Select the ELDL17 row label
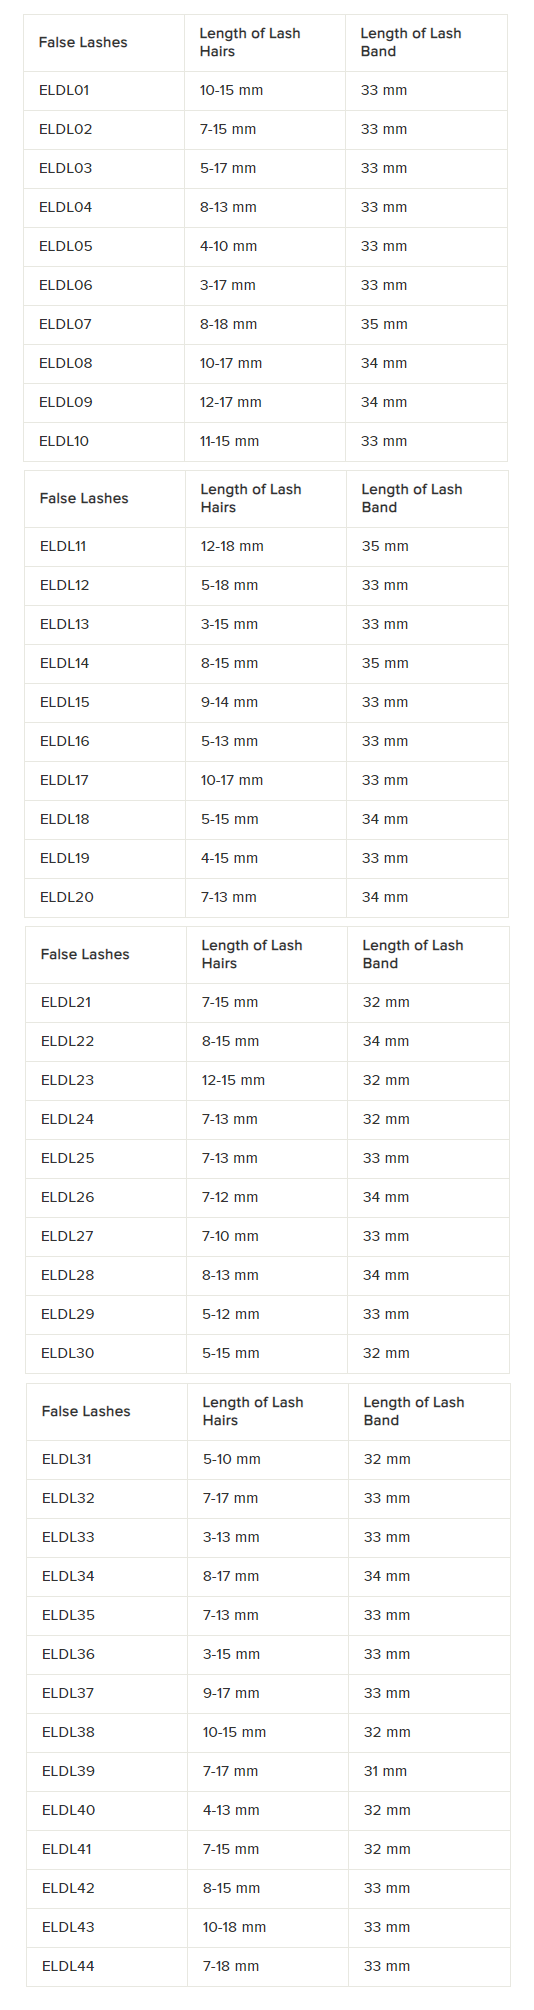 point(65,780)
